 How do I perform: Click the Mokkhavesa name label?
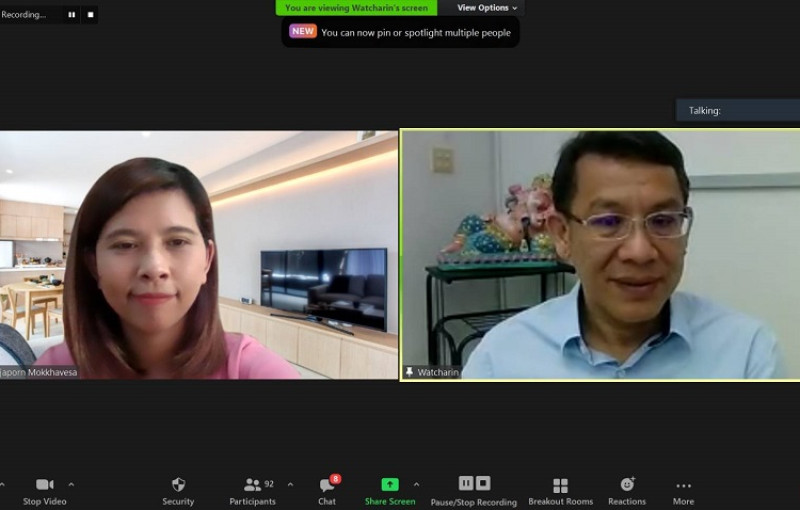click(x=39, y=372)
